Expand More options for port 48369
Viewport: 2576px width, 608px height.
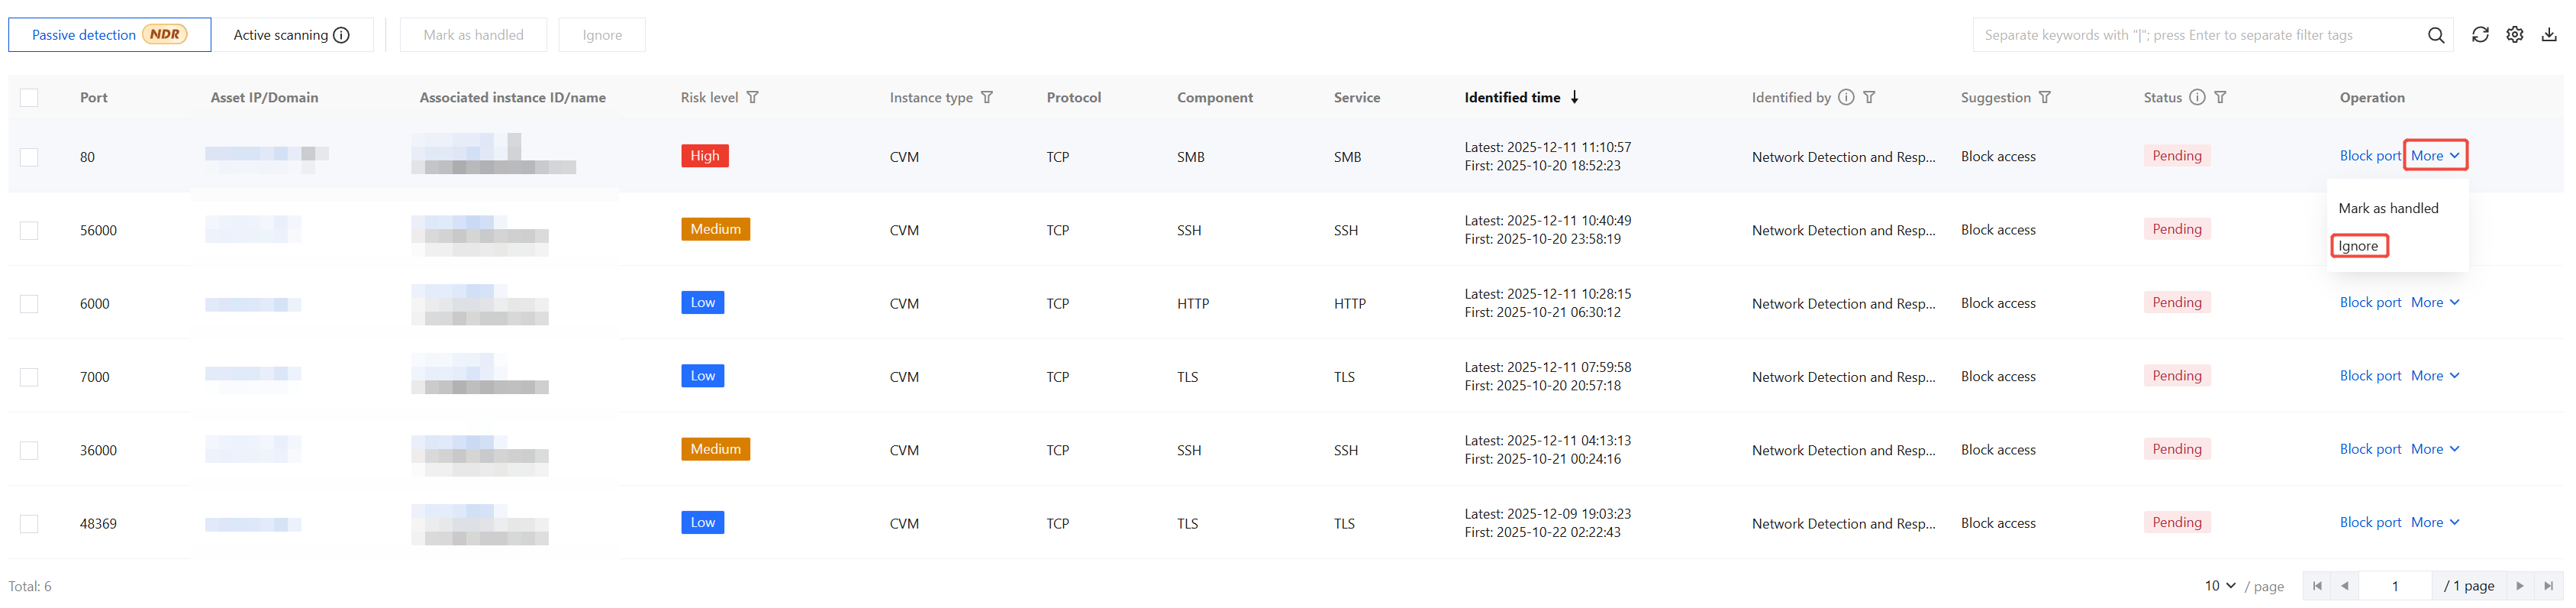click(x=2435, y=522)
